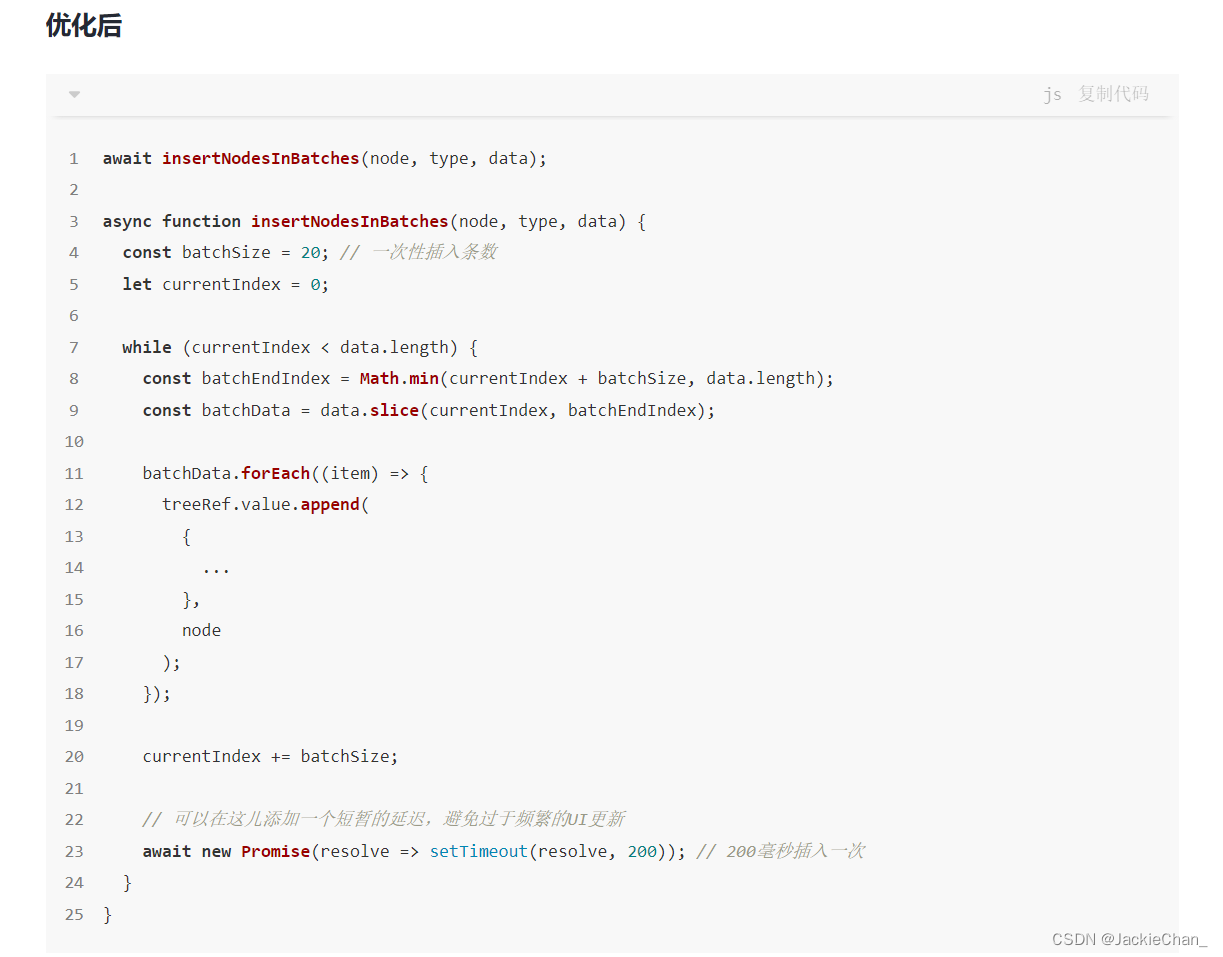Image resolution: width=1223 pixels, height=957 pixels.
Task: Click line number 10
Action: click(x=74, y=441)
